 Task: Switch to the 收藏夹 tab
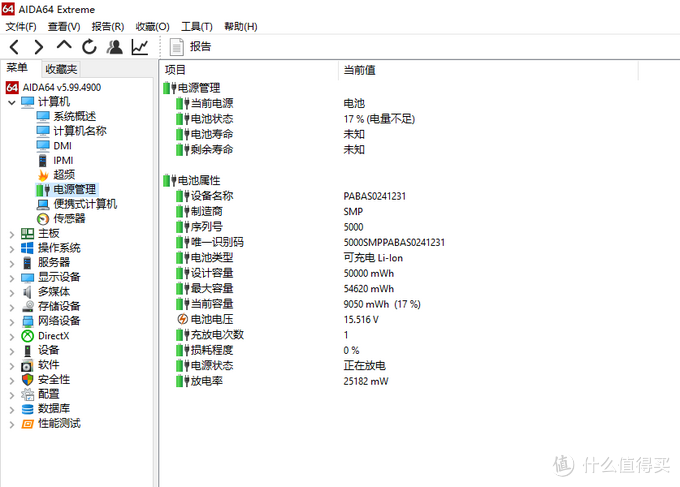tap(61, 69)
